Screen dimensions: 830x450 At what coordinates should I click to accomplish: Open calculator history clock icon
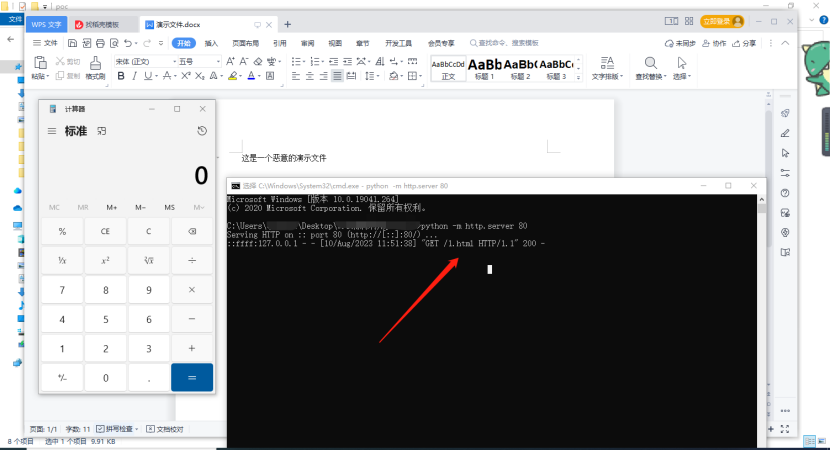pos(202,131)
